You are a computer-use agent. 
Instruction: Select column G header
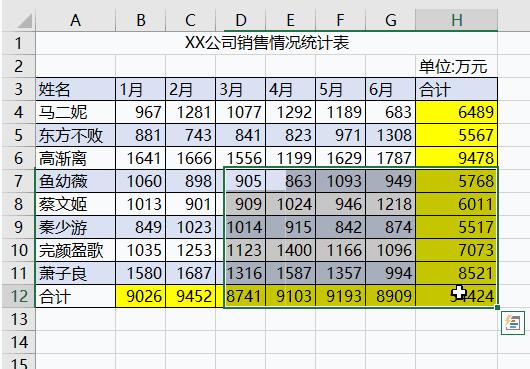pyautogui.click(x=390, y=20)
